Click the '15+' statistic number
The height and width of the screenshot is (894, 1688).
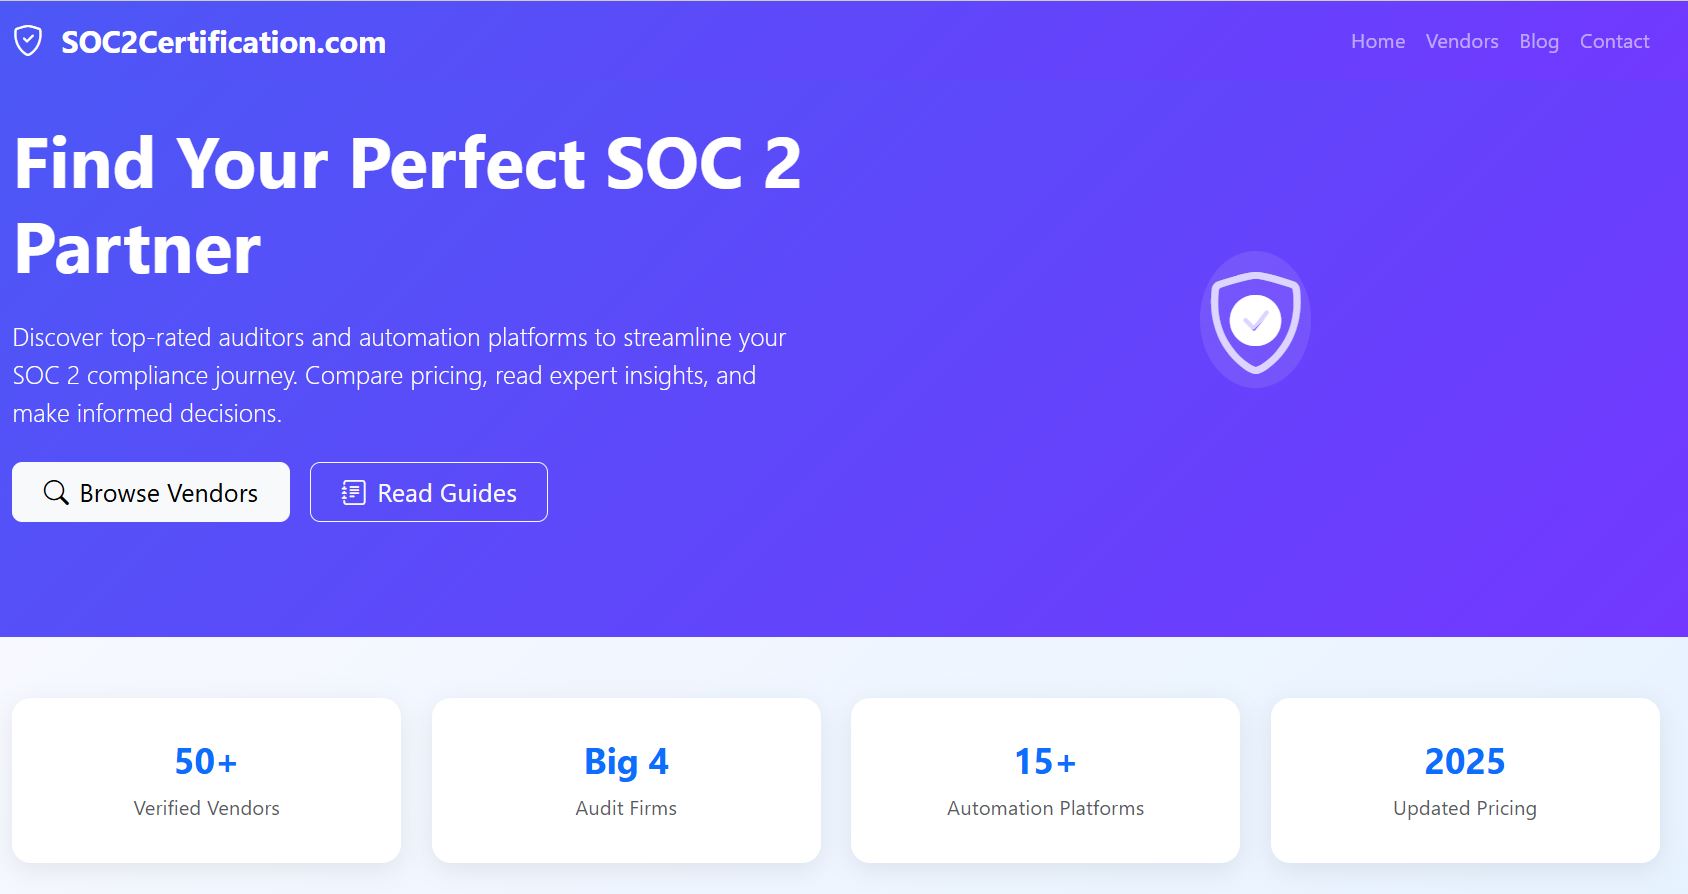[1045, 762]
